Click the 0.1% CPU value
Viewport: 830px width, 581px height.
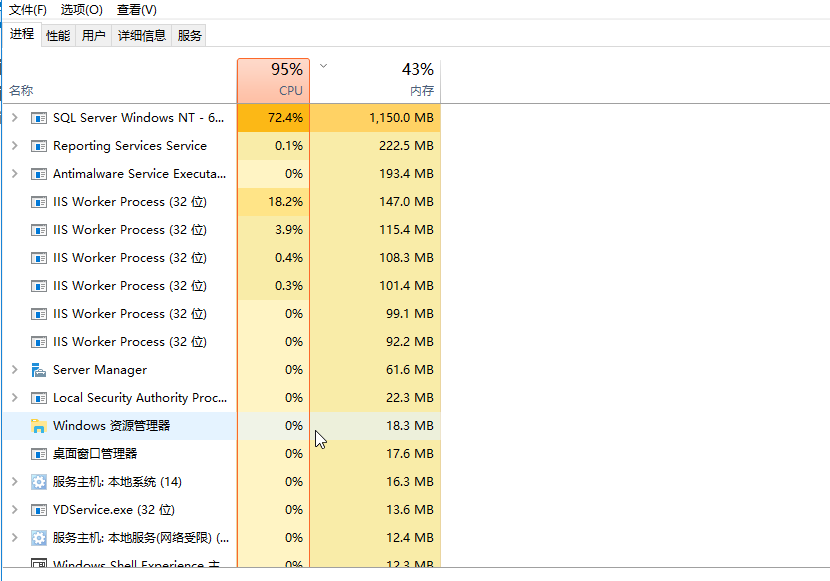289,146
